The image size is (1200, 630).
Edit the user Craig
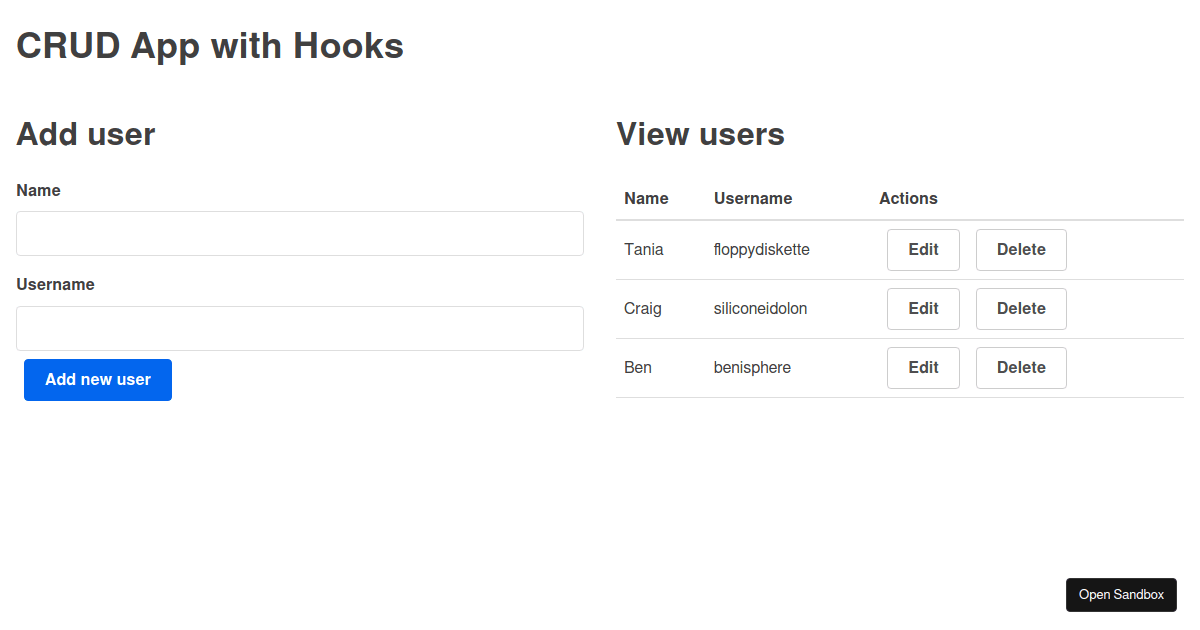[x=922, y=308]
